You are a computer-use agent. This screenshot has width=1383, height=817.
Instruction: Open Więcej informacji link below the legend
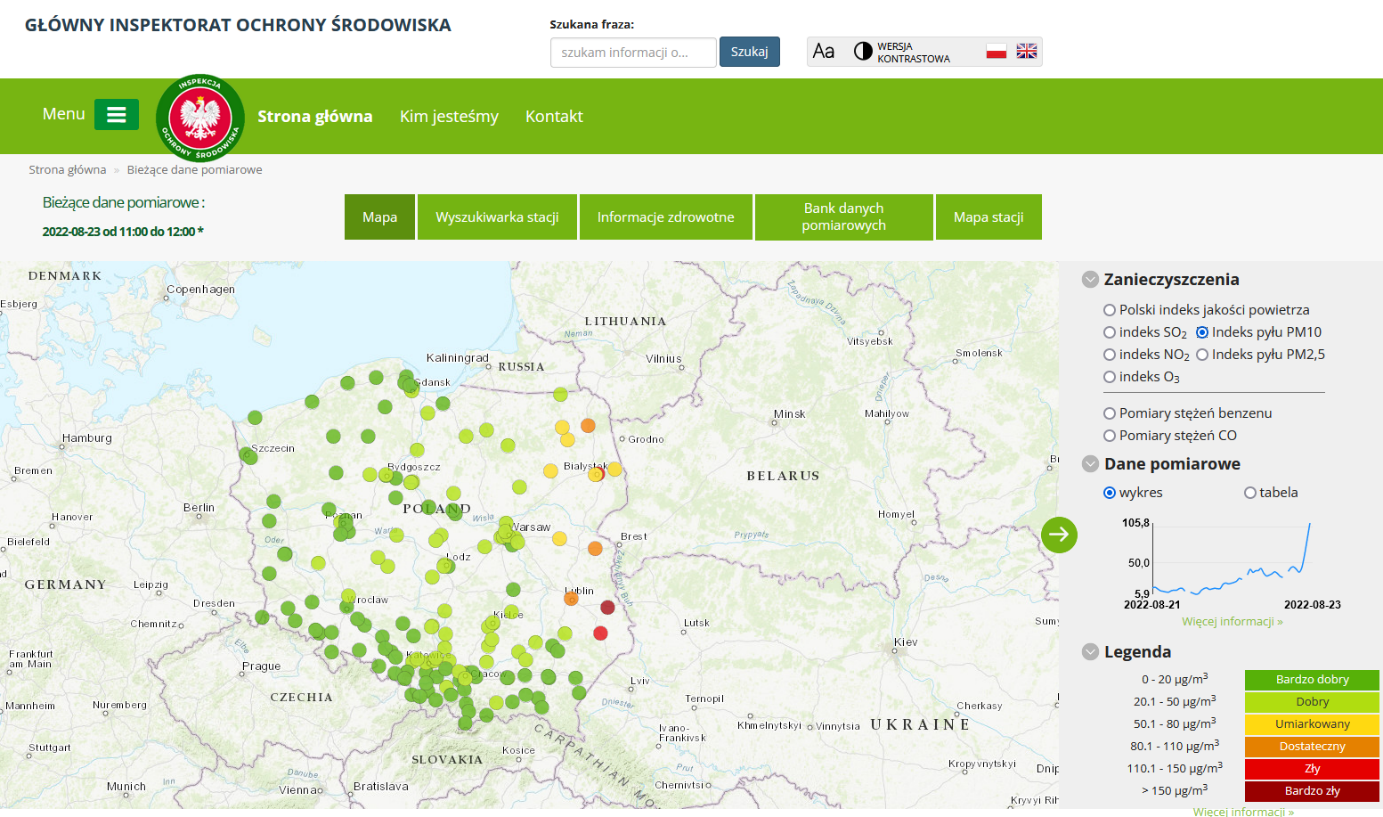(x=1243, y=811)
